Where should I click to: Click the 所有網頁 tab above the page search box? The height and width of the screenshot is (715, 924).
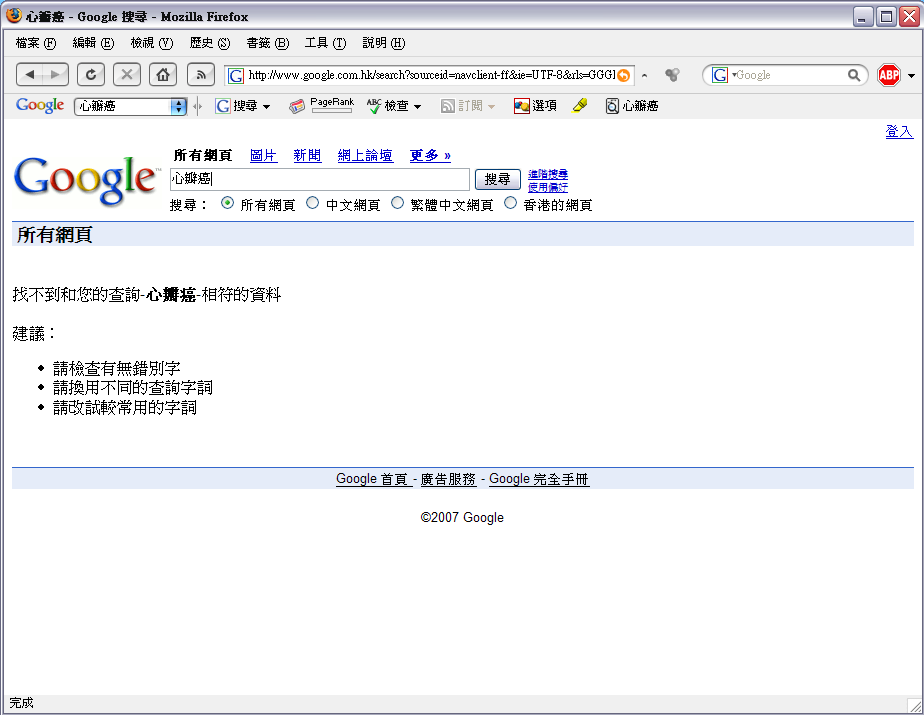coord(203,155)
